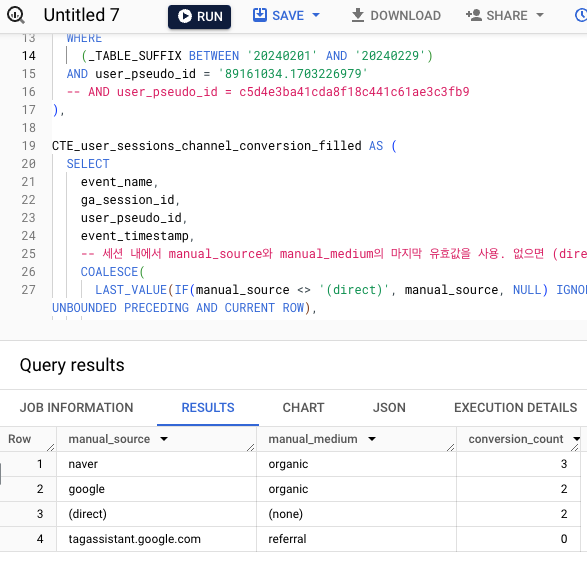Screen dimensions: 587x561
Task: Click the SHARE button
Action: (x=497, y=15)
